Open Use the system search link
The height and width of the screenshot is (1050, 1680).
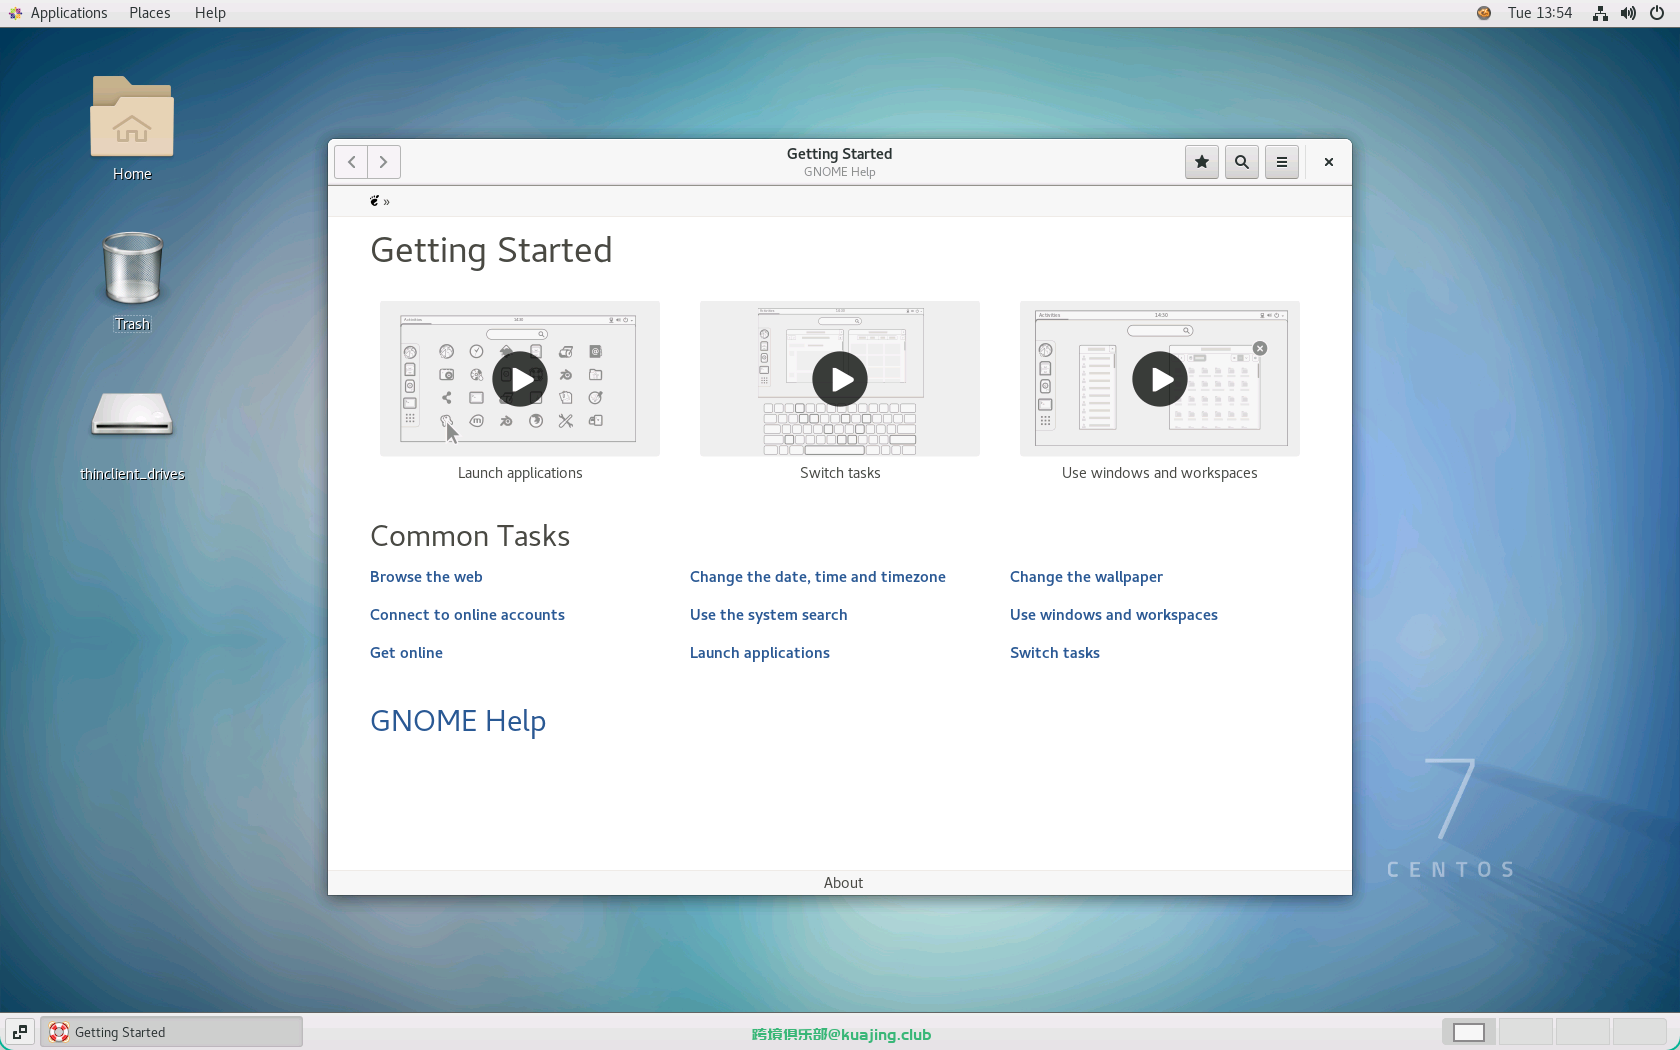tap(768, 615)
